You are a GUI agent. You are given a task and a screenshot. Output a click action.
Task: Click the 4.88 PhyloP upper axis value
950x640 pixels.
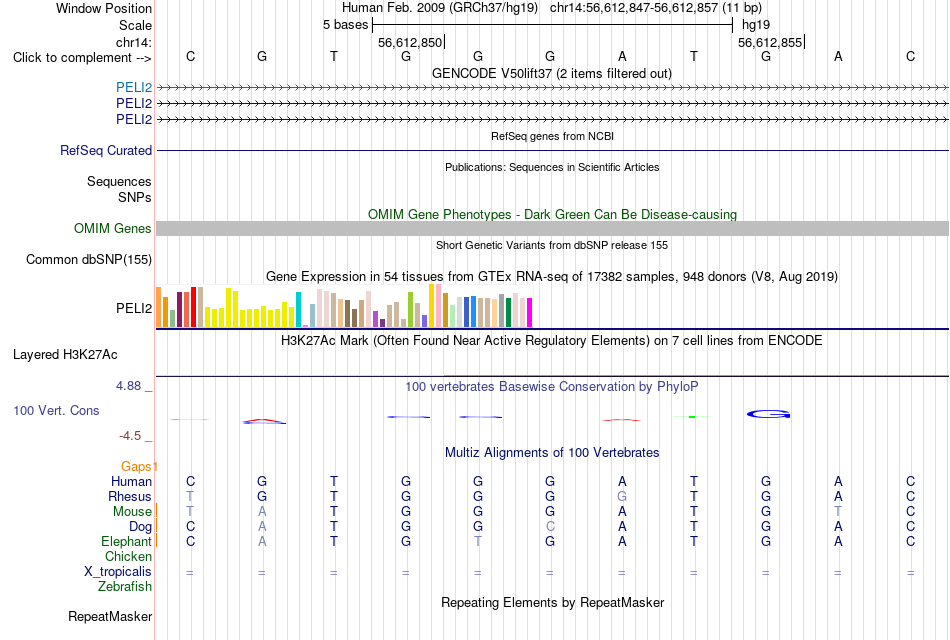pyautogui.click(x=128, y=386)
